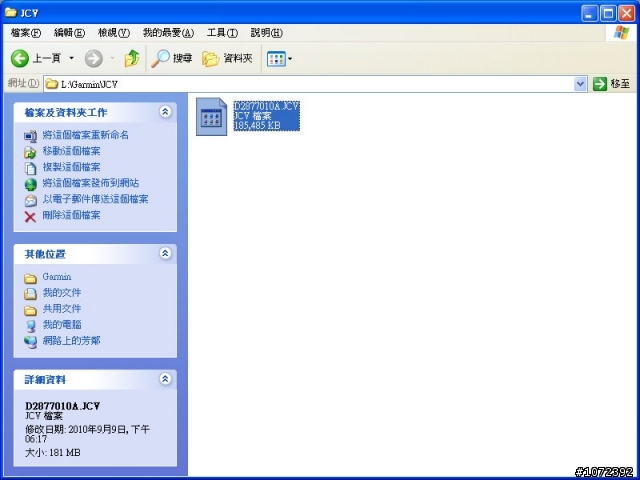The width and height of the screenshot is (640, 480).
Task: Open the 工具(T) menu
Action: click(x=222, y=33)
